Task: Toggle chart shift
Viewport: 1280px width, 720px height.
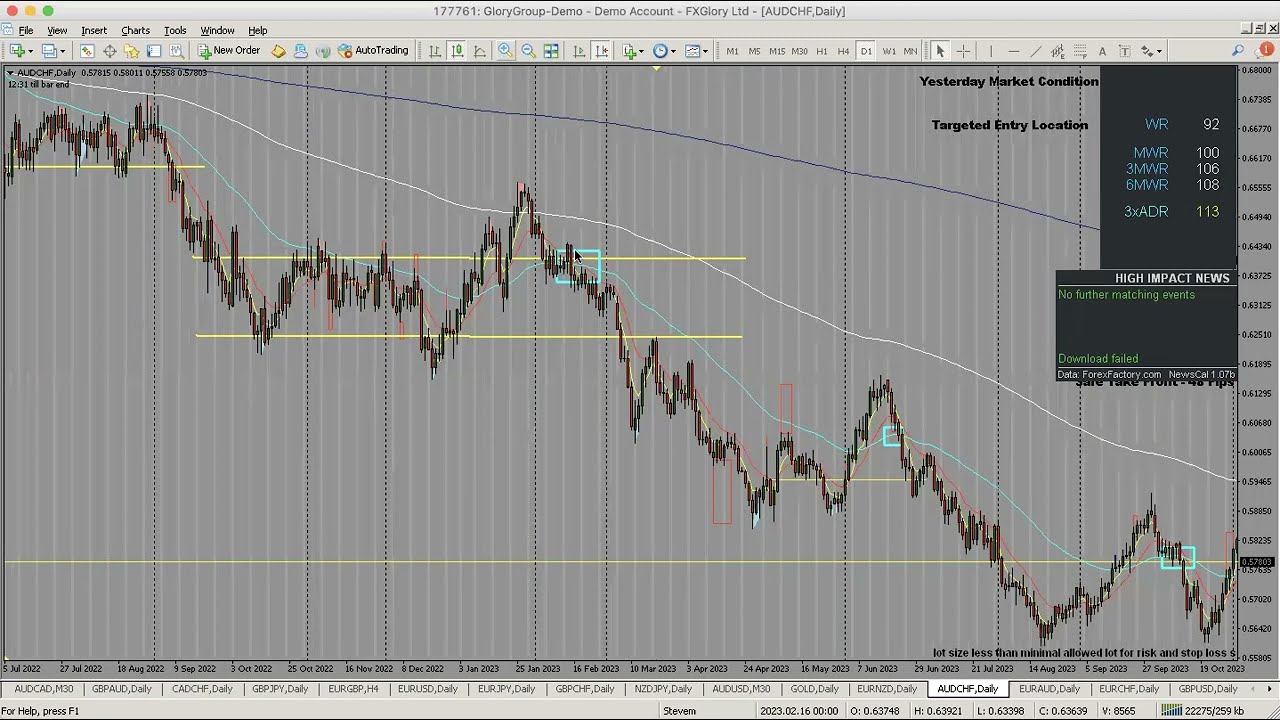Action: (x=601, y=51)
